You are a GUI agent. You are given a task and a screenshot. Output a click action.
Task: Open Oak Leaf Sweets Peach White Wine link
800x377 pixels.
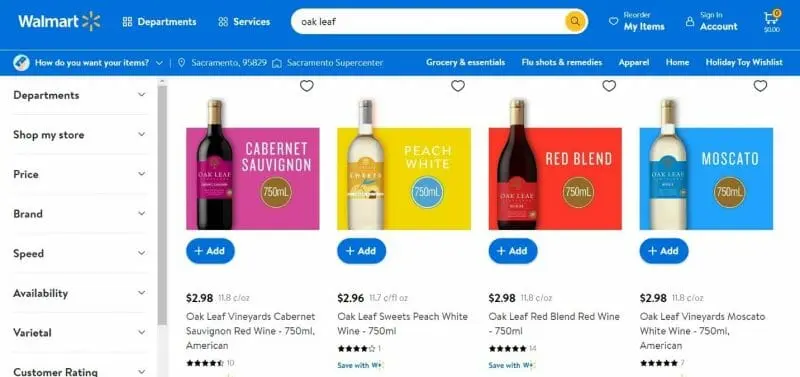[402, 323]
